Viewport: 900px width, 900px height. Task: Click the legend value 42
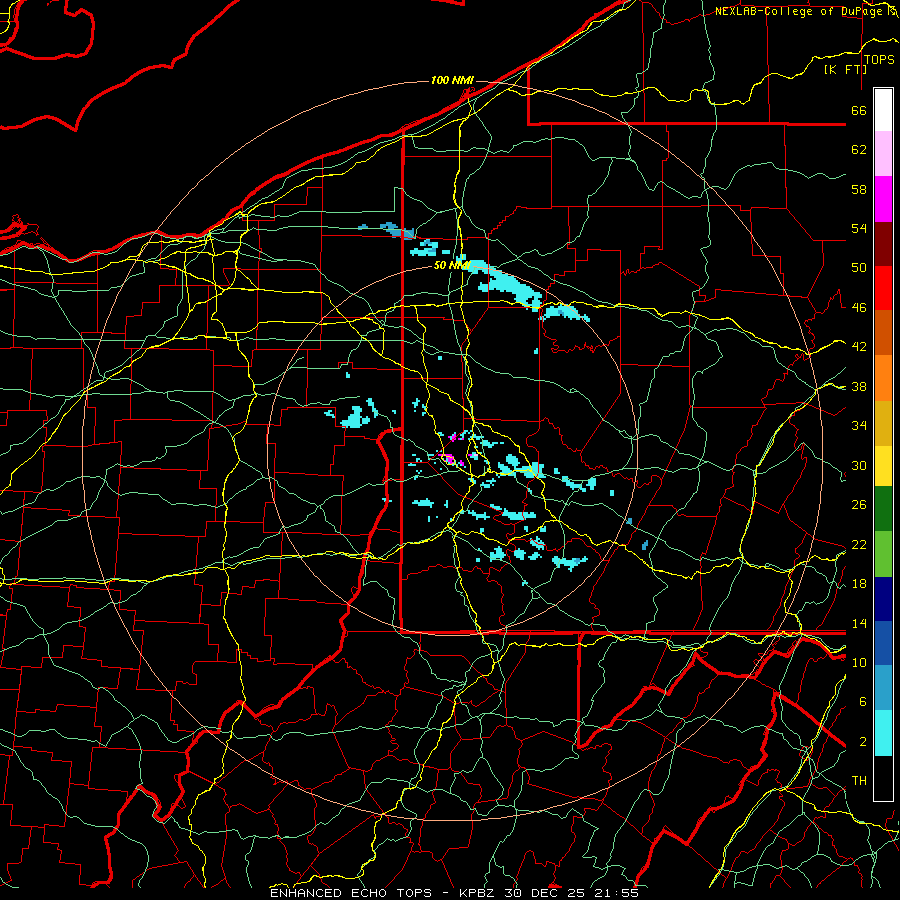click(859, 347)
